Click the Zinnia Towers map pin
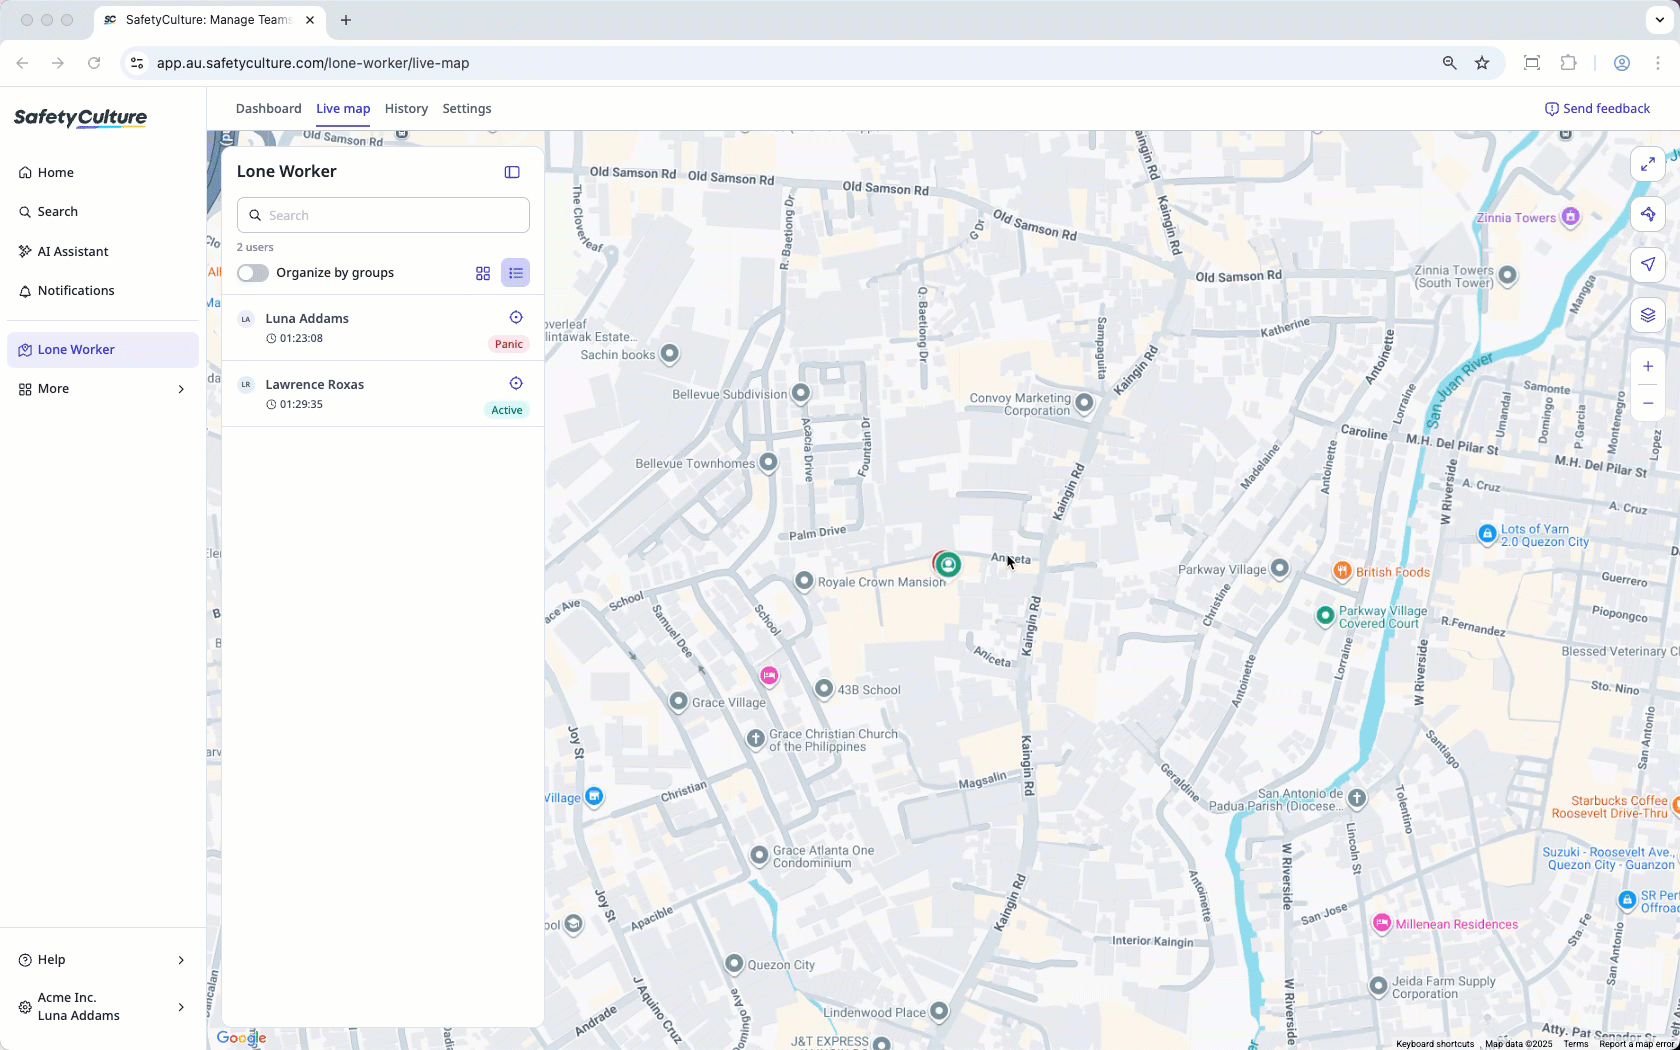The image size is (1680, 1050). 1571,217
